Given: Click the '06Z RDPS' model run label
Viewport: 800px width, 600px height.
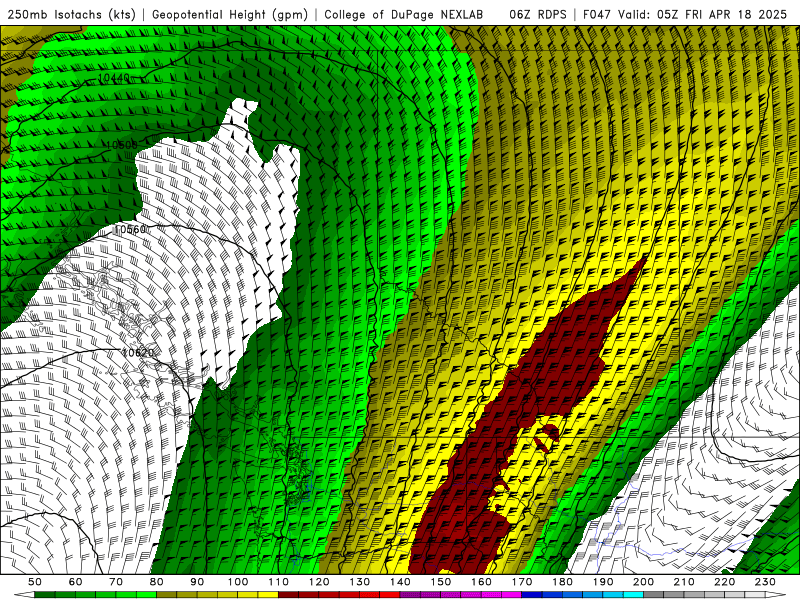Looking at the screenshot, I should [x=538, y=15].
